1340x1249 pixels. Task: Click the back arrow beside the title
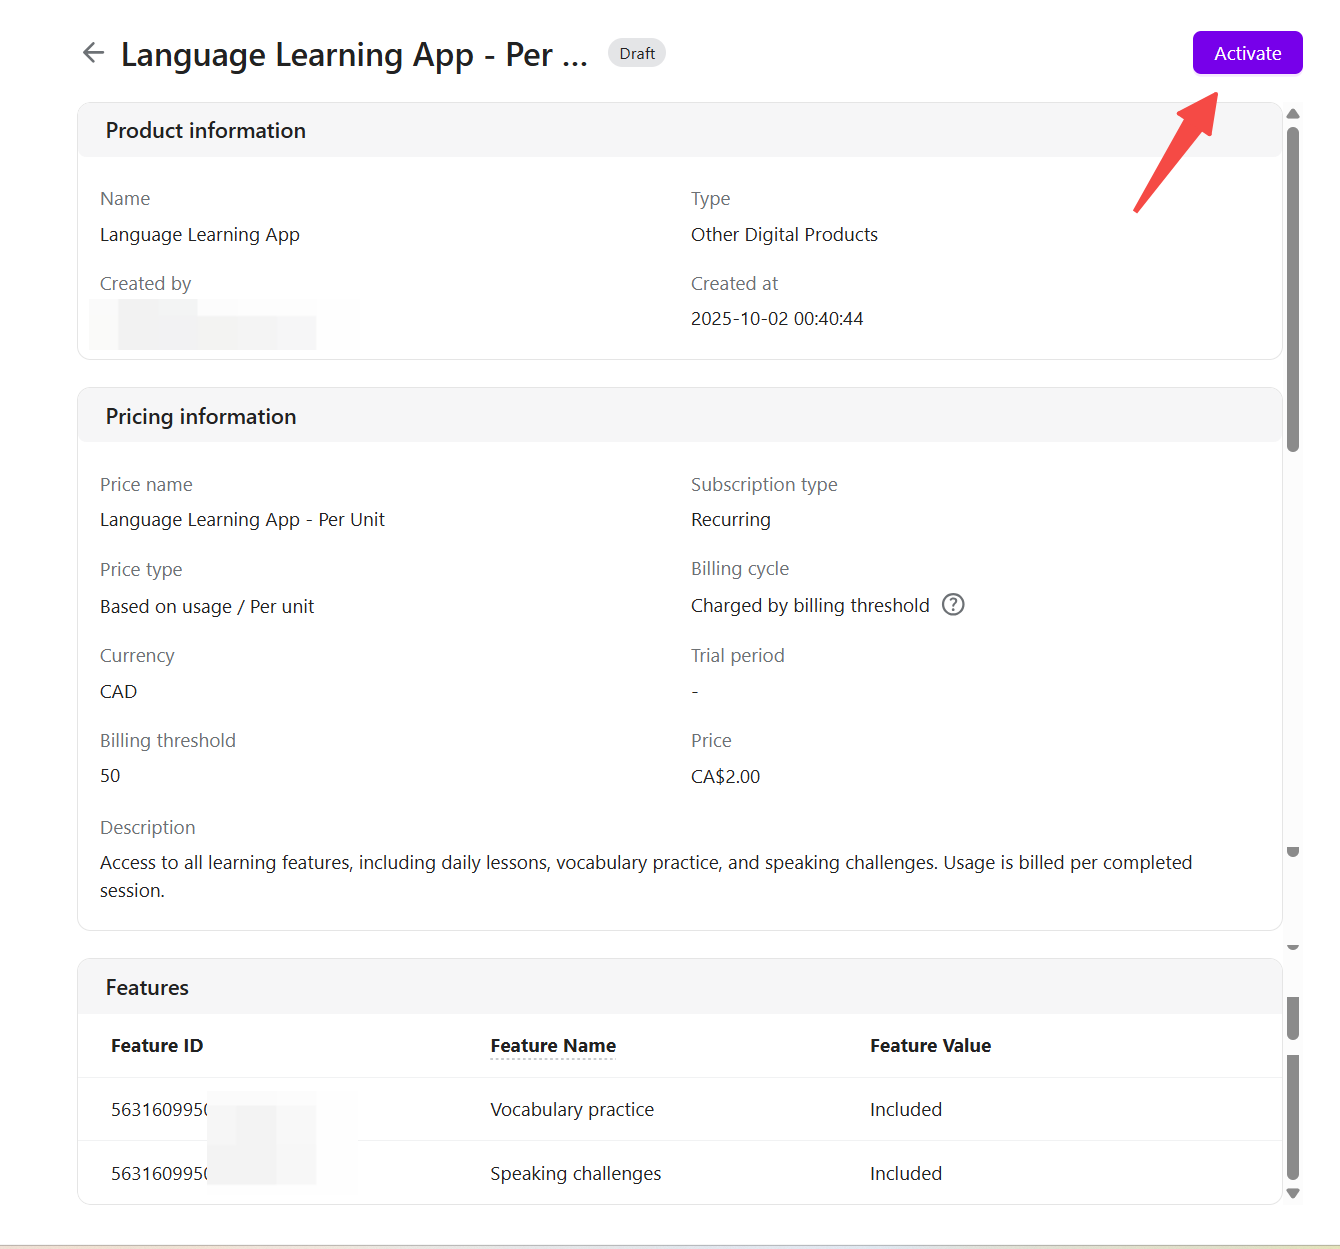[93, 53]
